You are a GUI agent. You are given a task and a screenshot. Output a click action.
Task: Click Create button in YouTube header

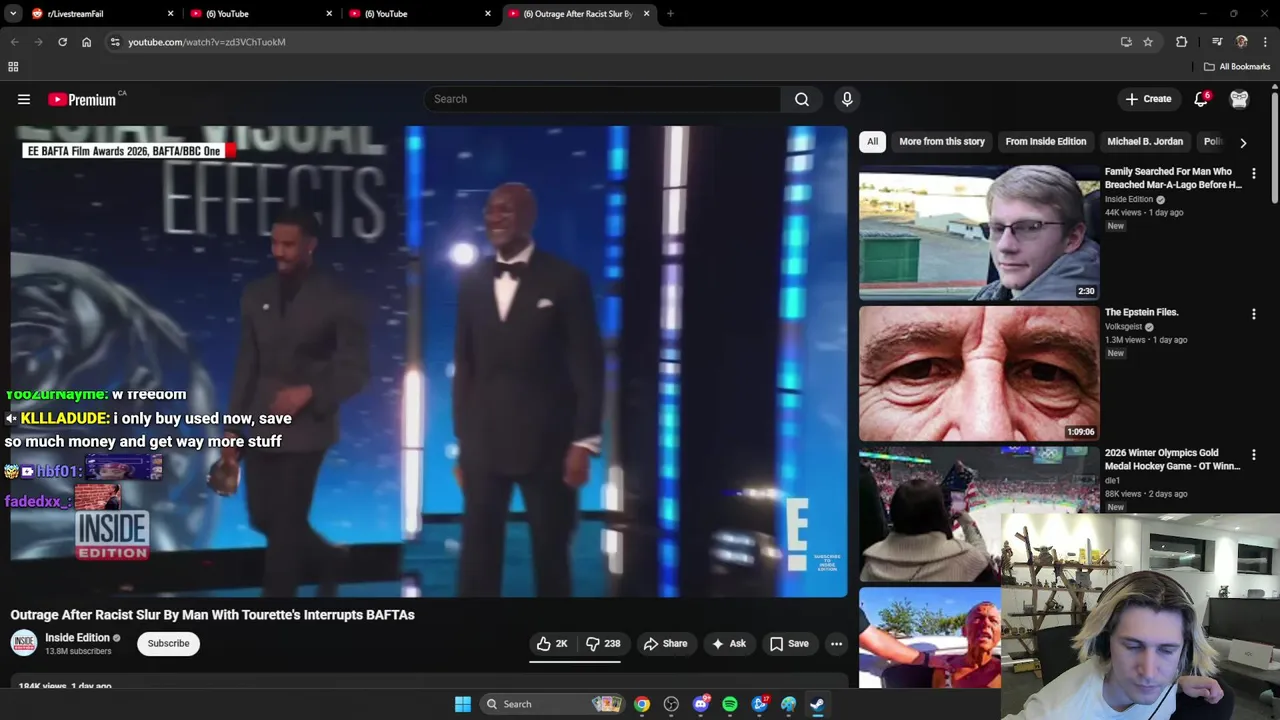click(1148, 99)
